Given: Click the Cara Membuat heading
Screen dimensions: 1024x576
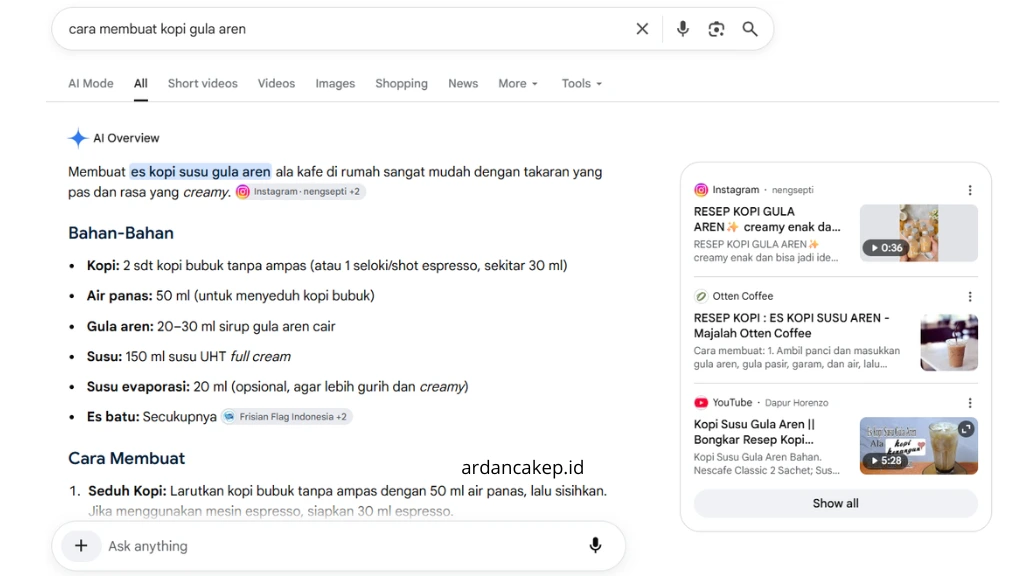Looking at the screenshot, I should tap(127, 458).
